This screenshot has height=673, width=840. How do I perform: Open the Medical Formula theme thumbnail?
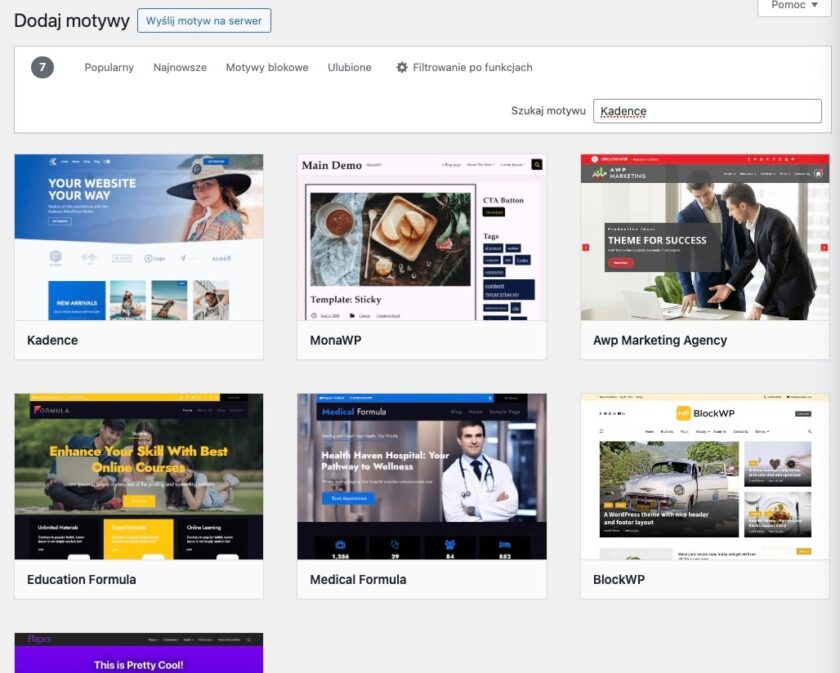(x=421, y=476)
